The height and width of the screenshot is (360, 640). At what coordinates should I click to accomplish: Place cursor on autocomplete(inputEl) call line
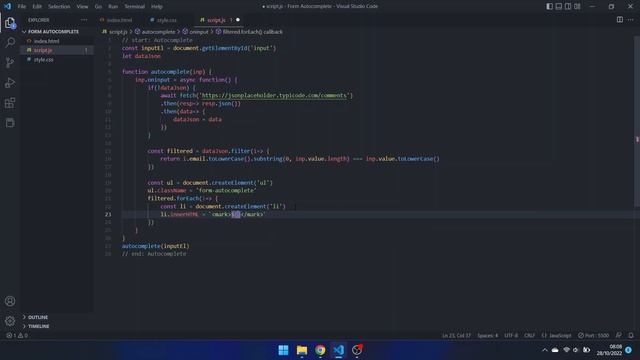click(x=156, y=246)
